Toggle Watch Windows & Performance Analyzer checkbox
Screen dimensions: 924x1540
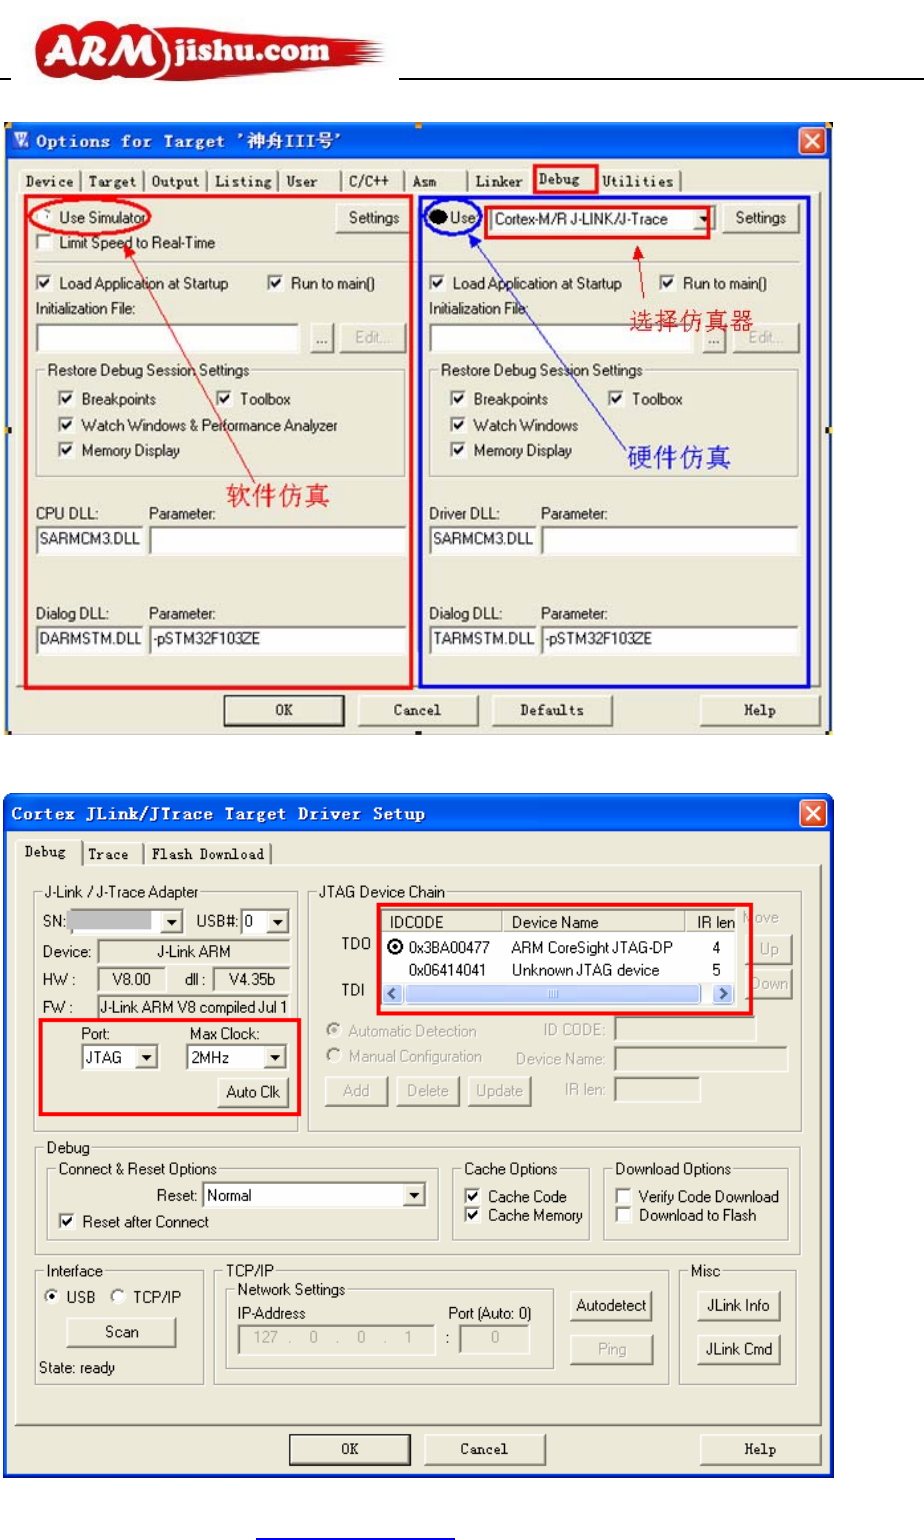click(66, 425)
